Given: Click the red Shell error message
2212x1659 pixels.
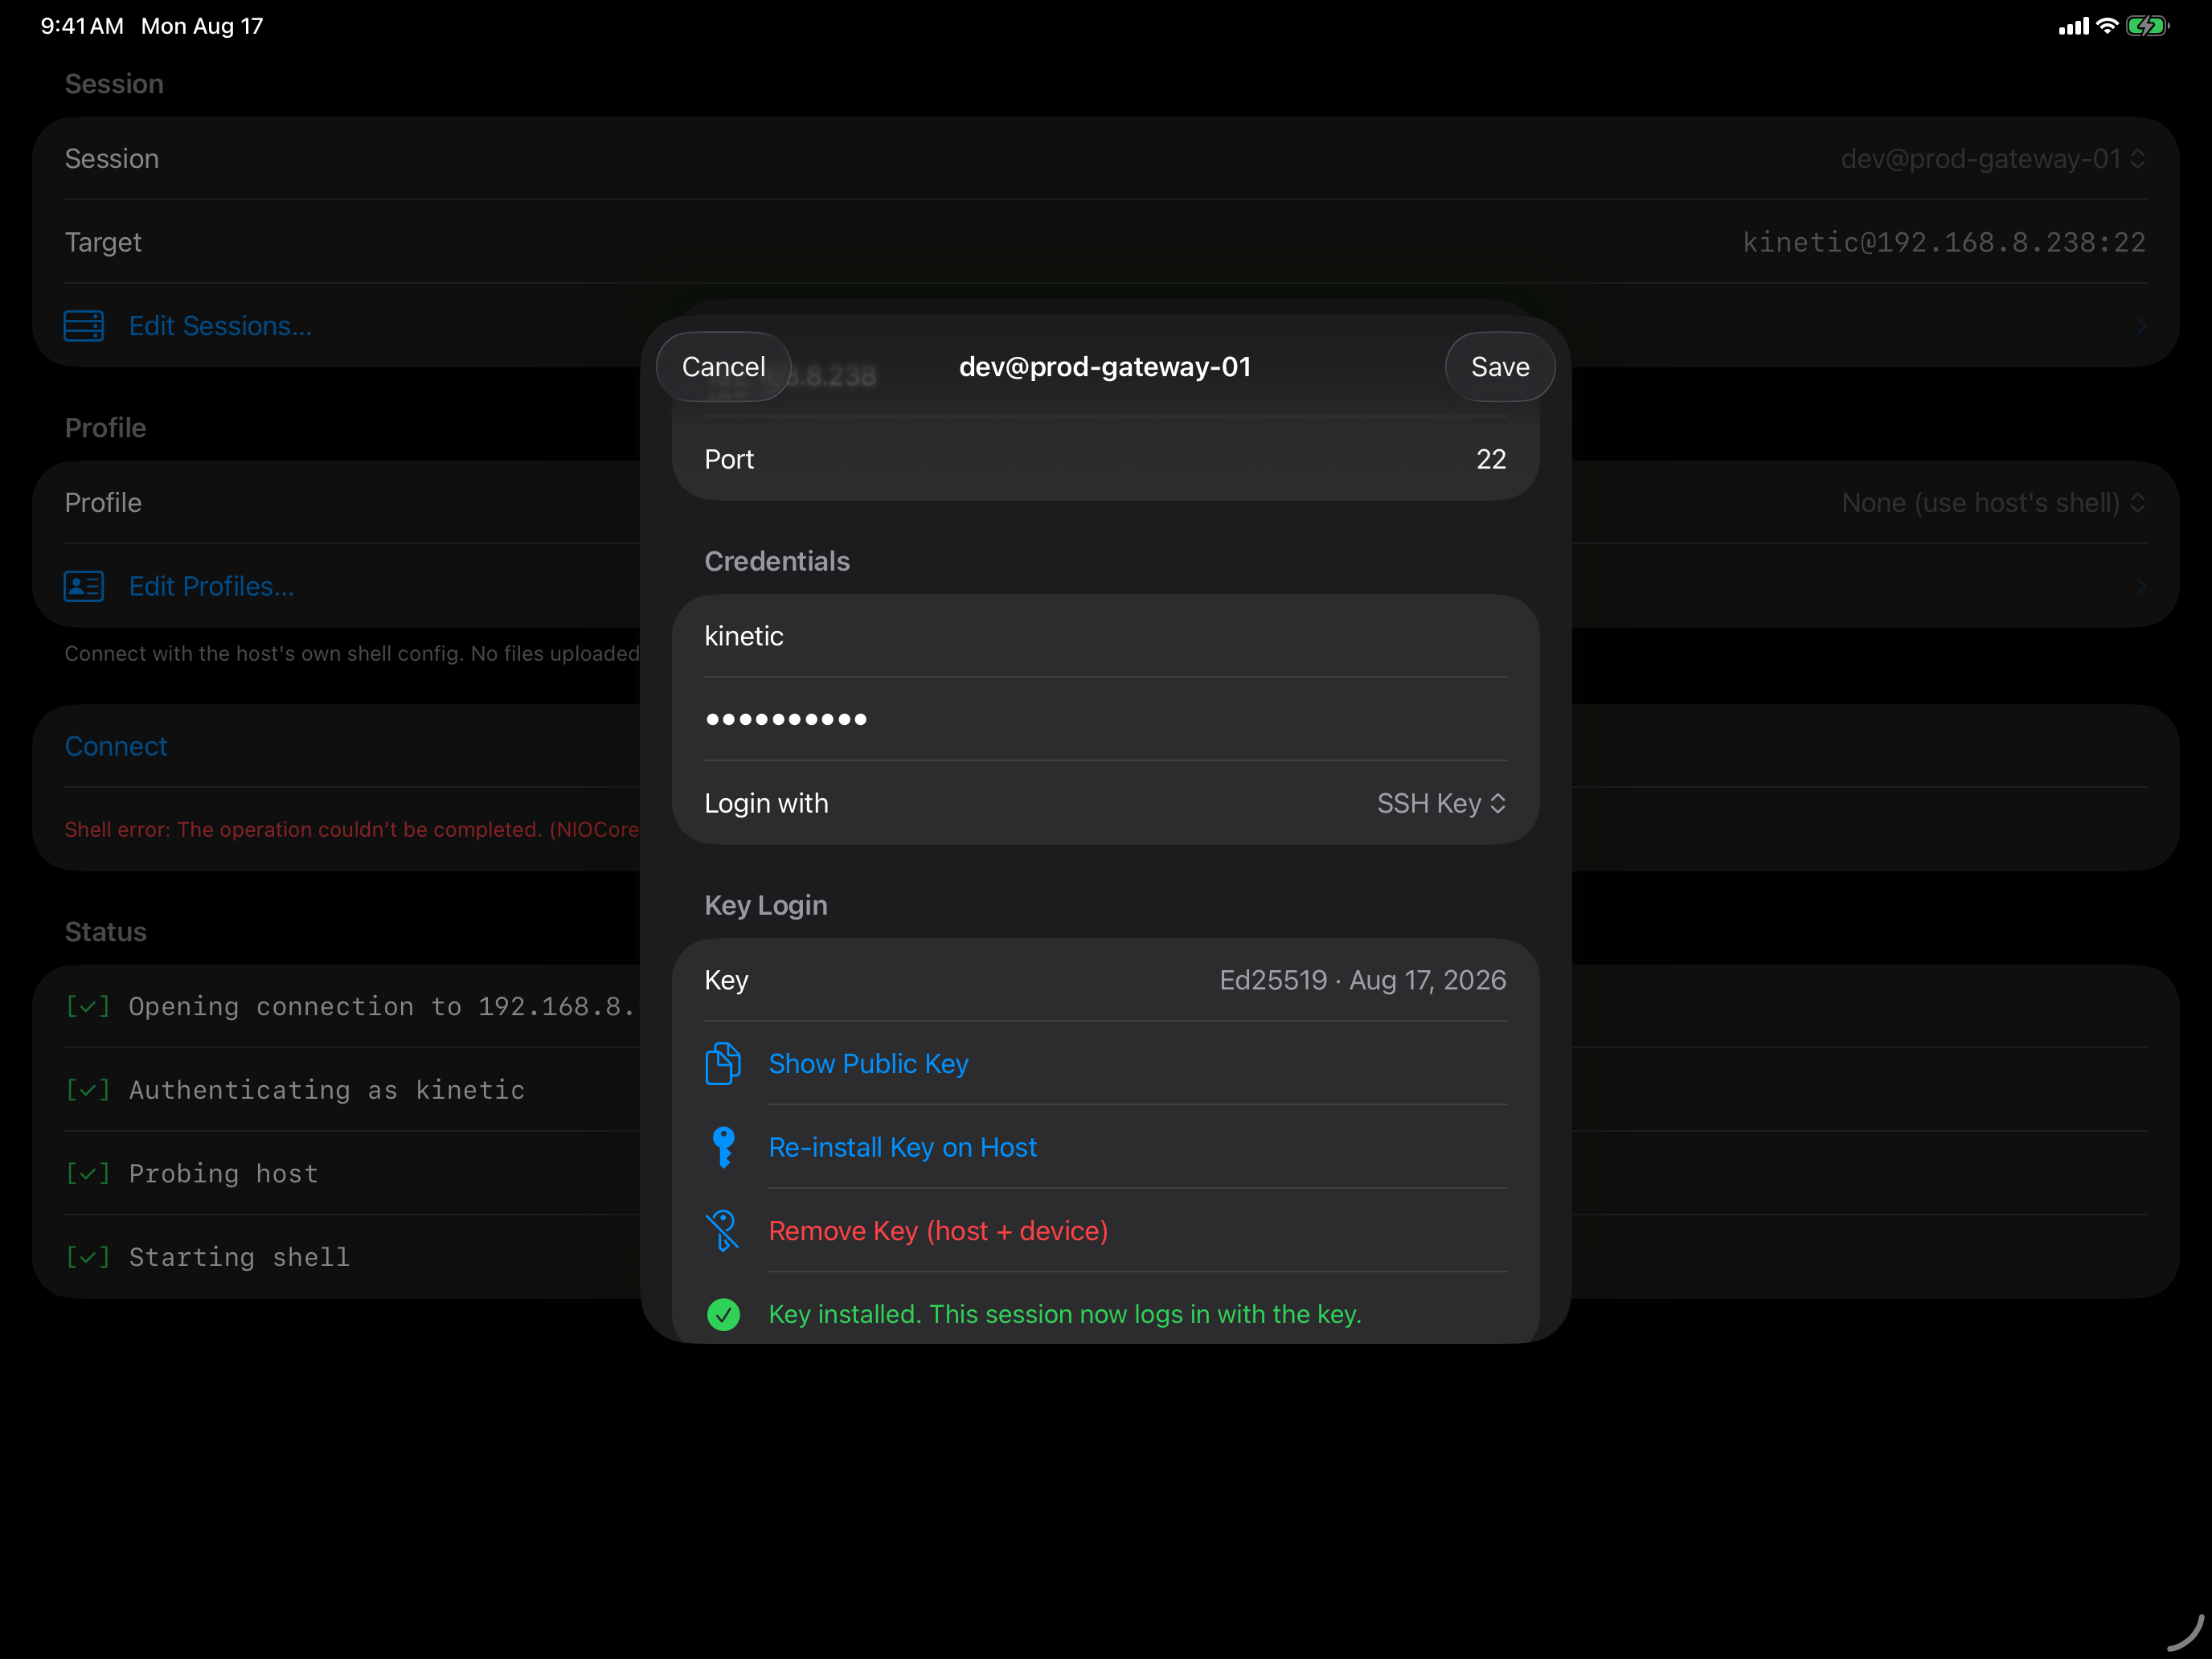Looking at the screenshot, I should 352,830.
